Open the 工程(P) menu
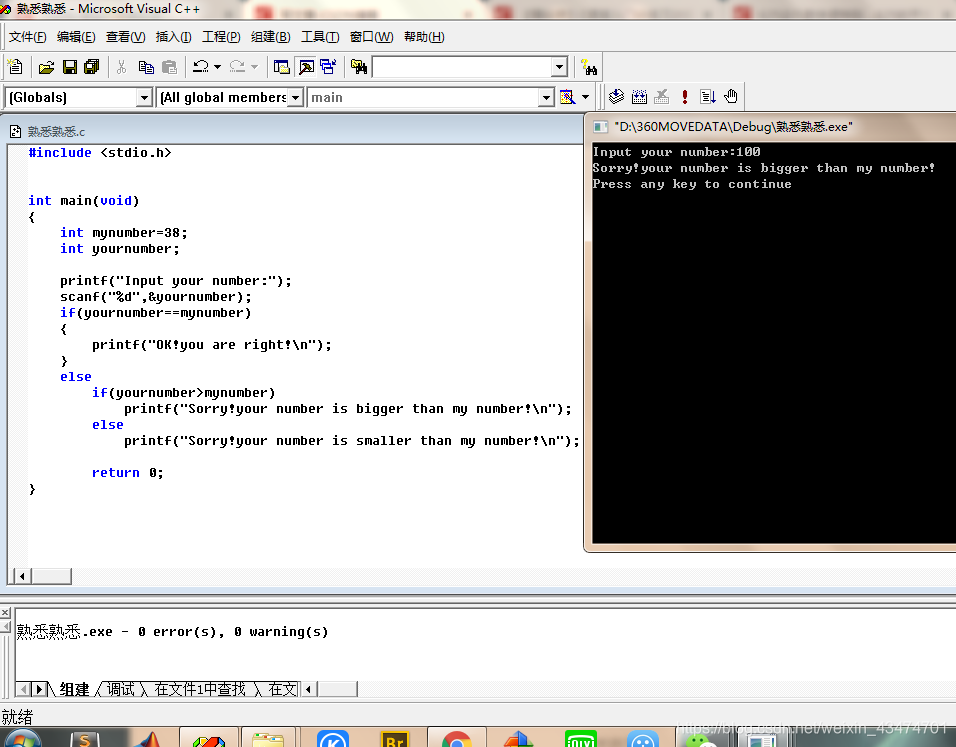The height and width of the screenshot is (747, 956). (219, 36)
